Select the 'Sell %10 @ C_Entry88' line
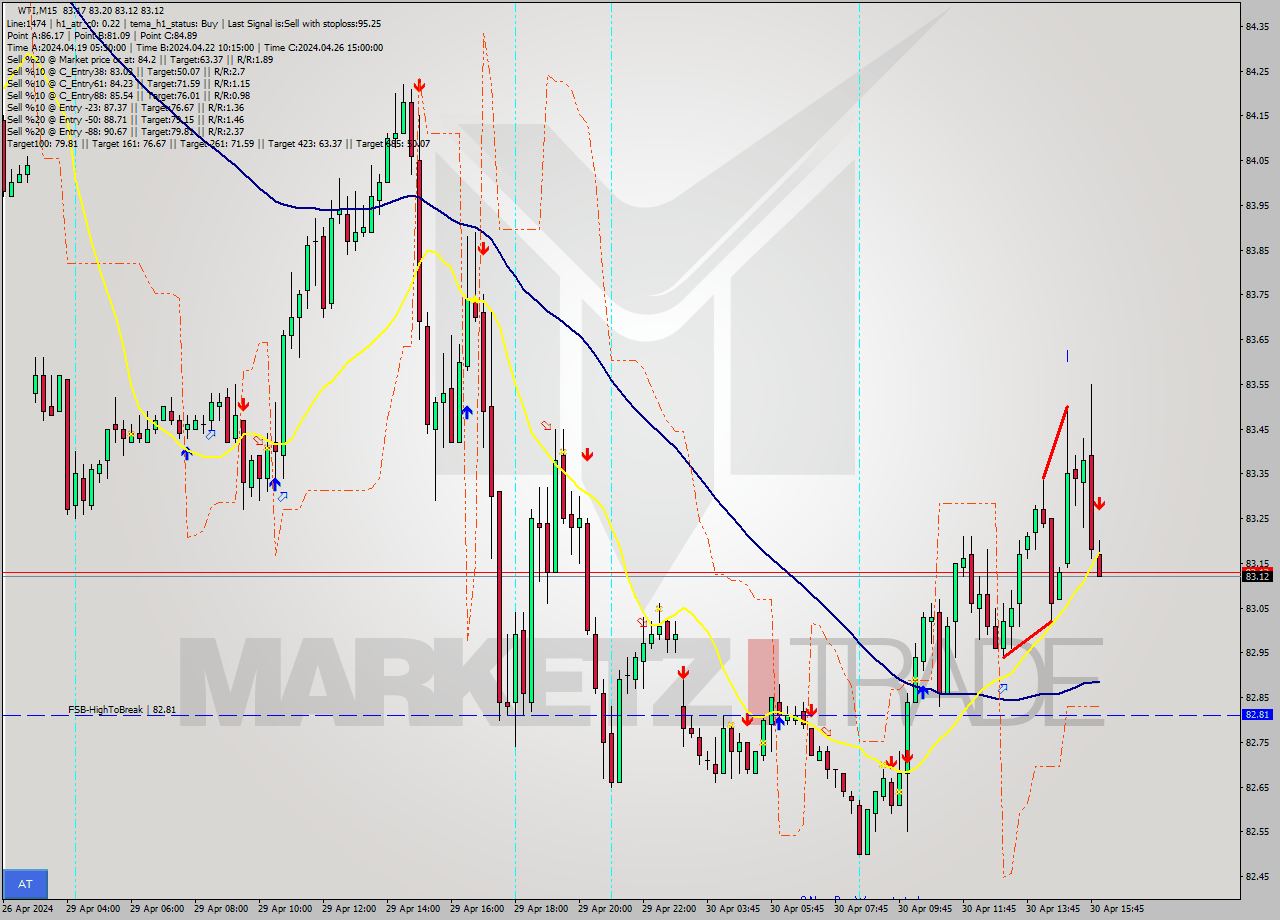 (128, 95)
